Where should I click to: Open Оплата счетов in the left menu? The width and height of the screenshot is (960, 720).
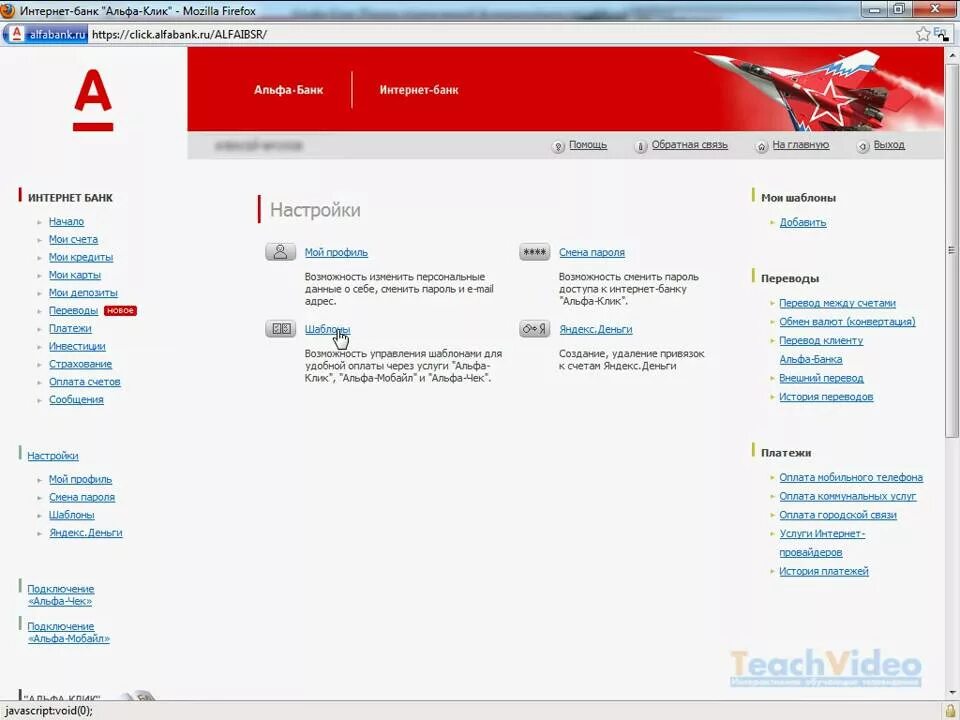[84, 381]
